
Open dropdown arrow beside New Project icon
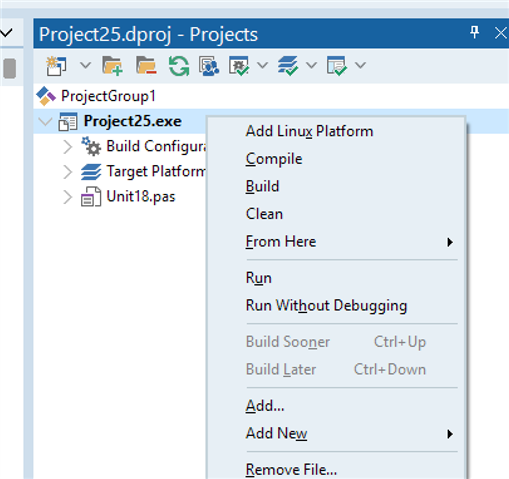86,65
